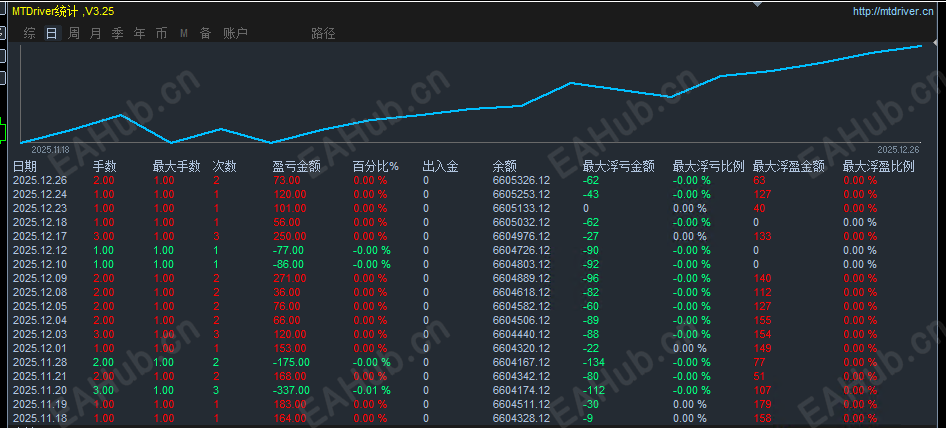Click the 最大浮亏金额 column header
This screenshot has width=946, height=428.
coord(618,167)
